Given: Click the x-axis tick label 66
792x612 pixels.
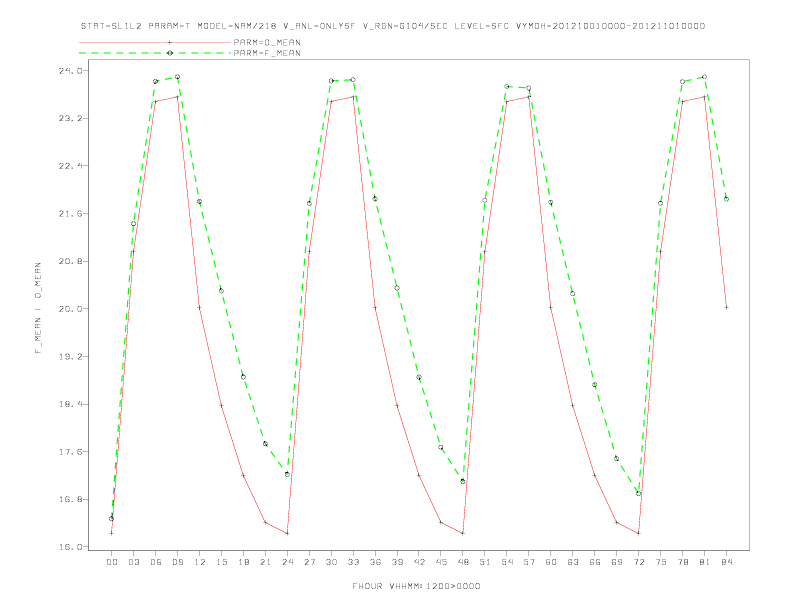Looking at the screenshot, I should click(595, 562).
